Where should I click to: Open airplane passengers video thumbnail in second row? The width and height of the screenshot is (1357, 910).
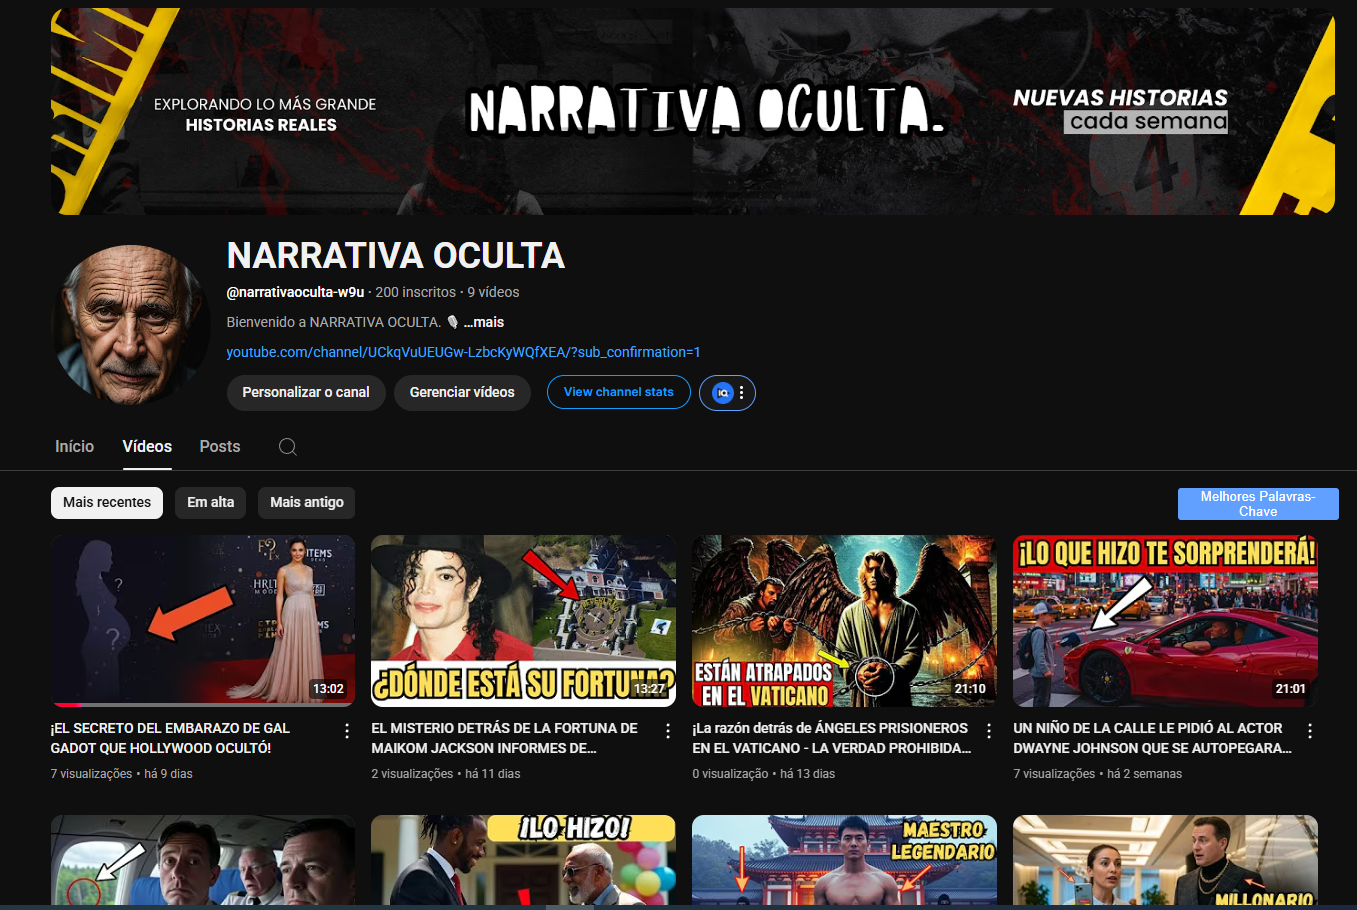coord(203,860)
